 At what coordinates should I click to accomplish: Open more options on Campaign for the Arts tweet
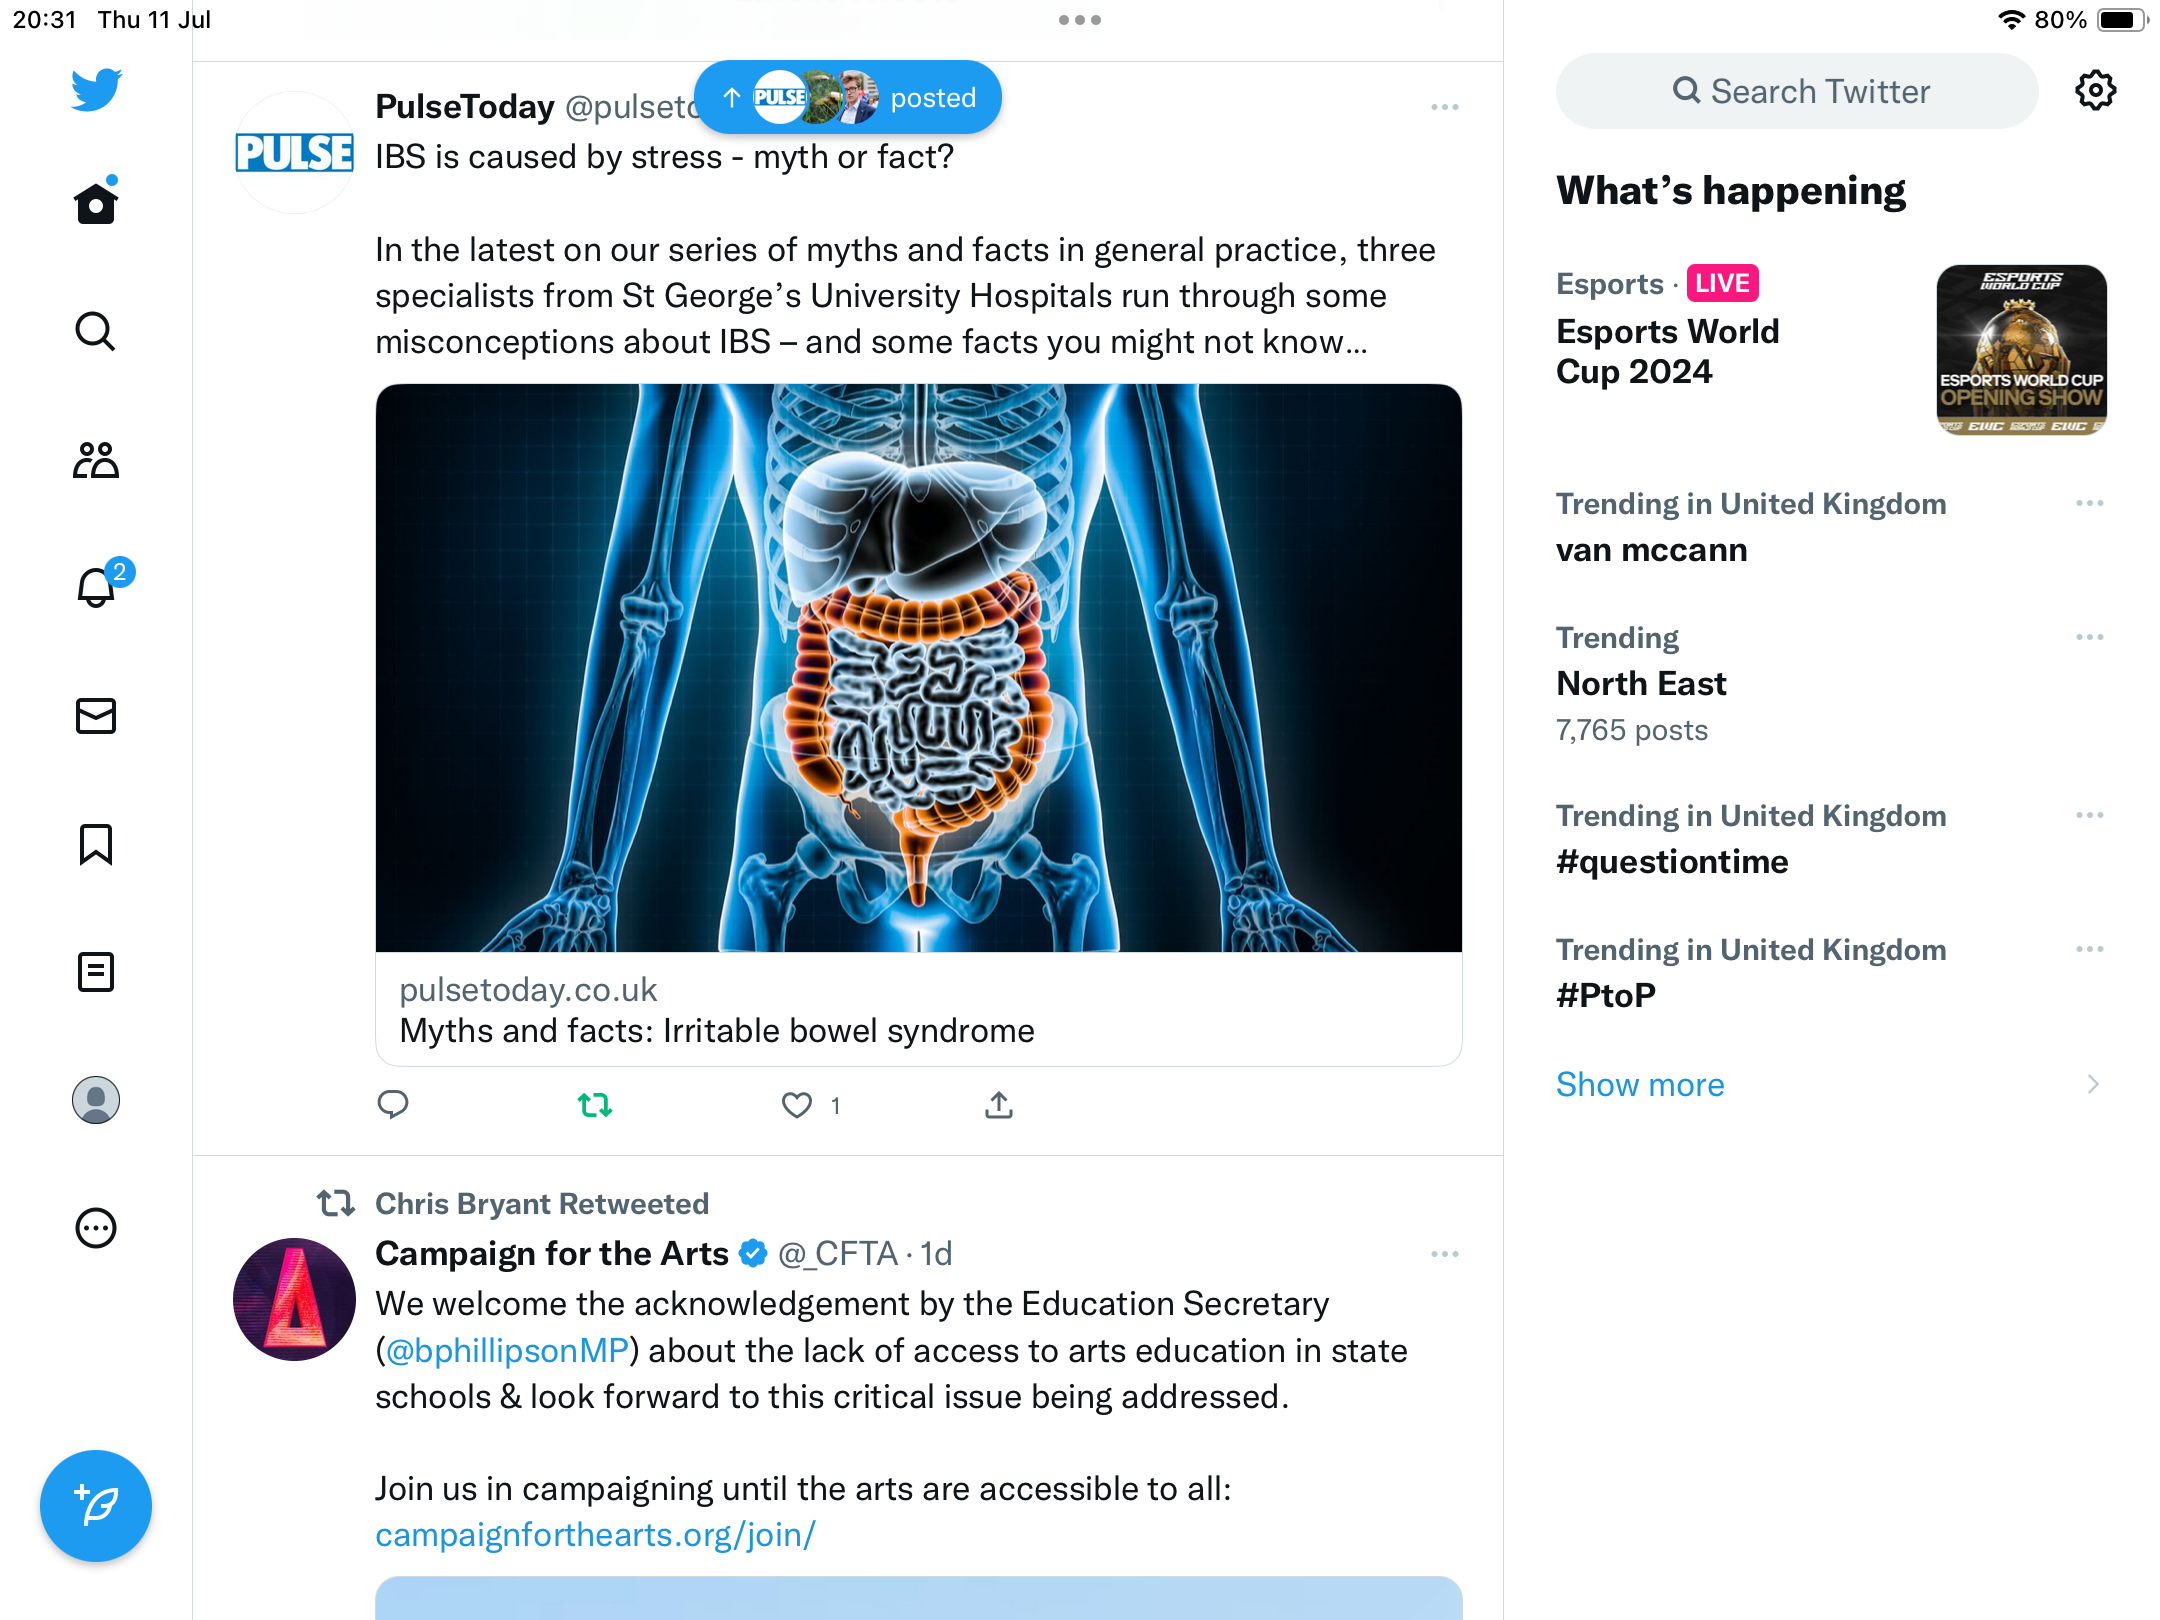[1445, 1254]
